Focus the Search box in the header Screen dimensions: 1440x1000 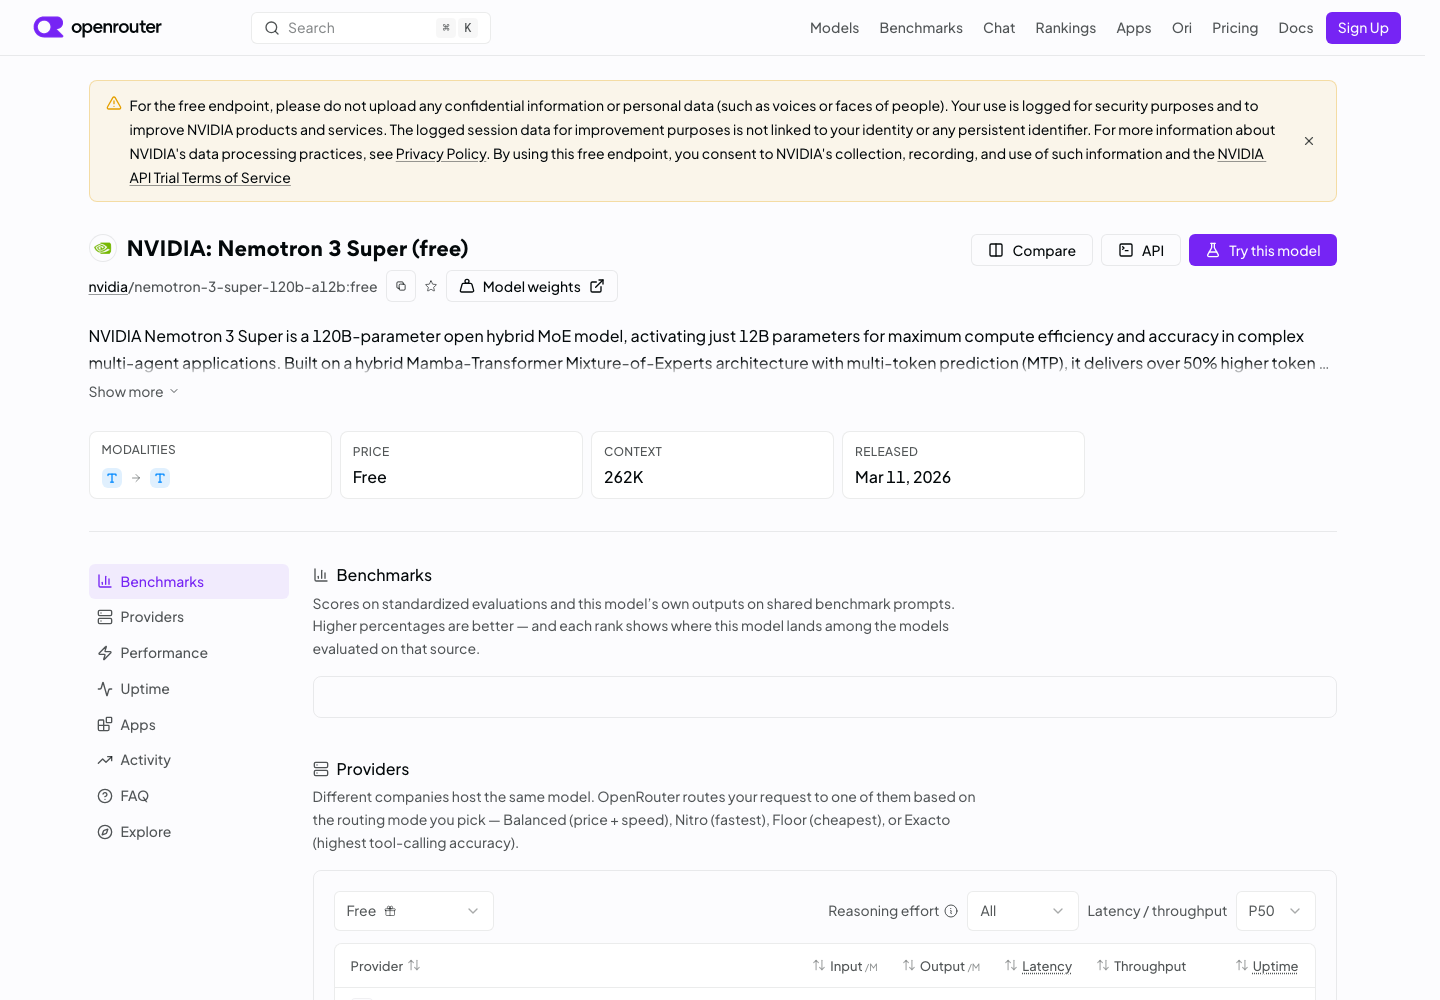point(371,28)
